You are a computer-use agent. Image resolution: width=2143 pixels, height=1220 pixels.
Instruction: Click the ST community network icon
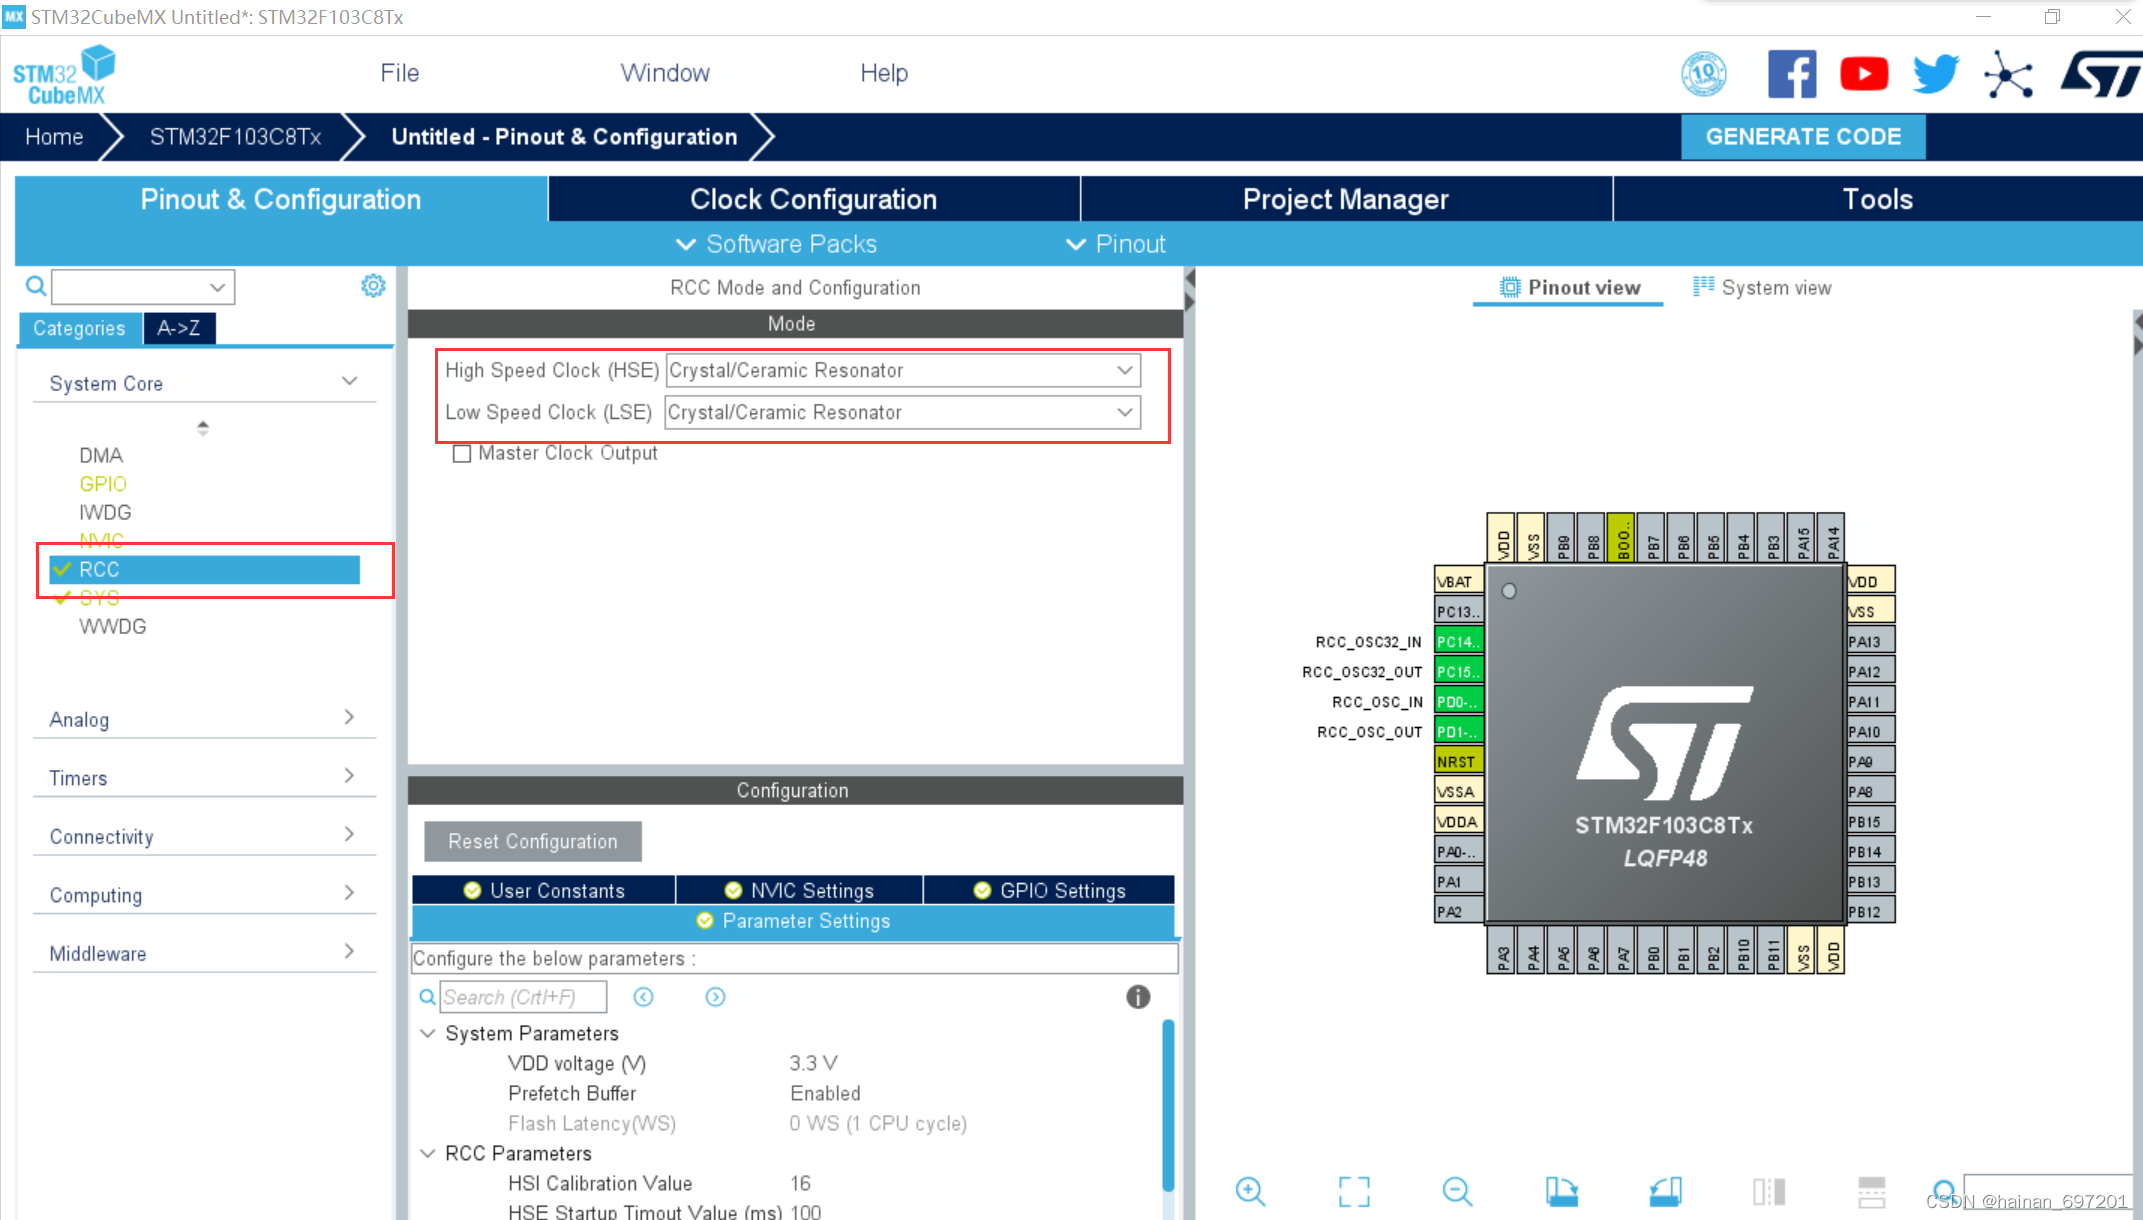tap(2008, 74)
